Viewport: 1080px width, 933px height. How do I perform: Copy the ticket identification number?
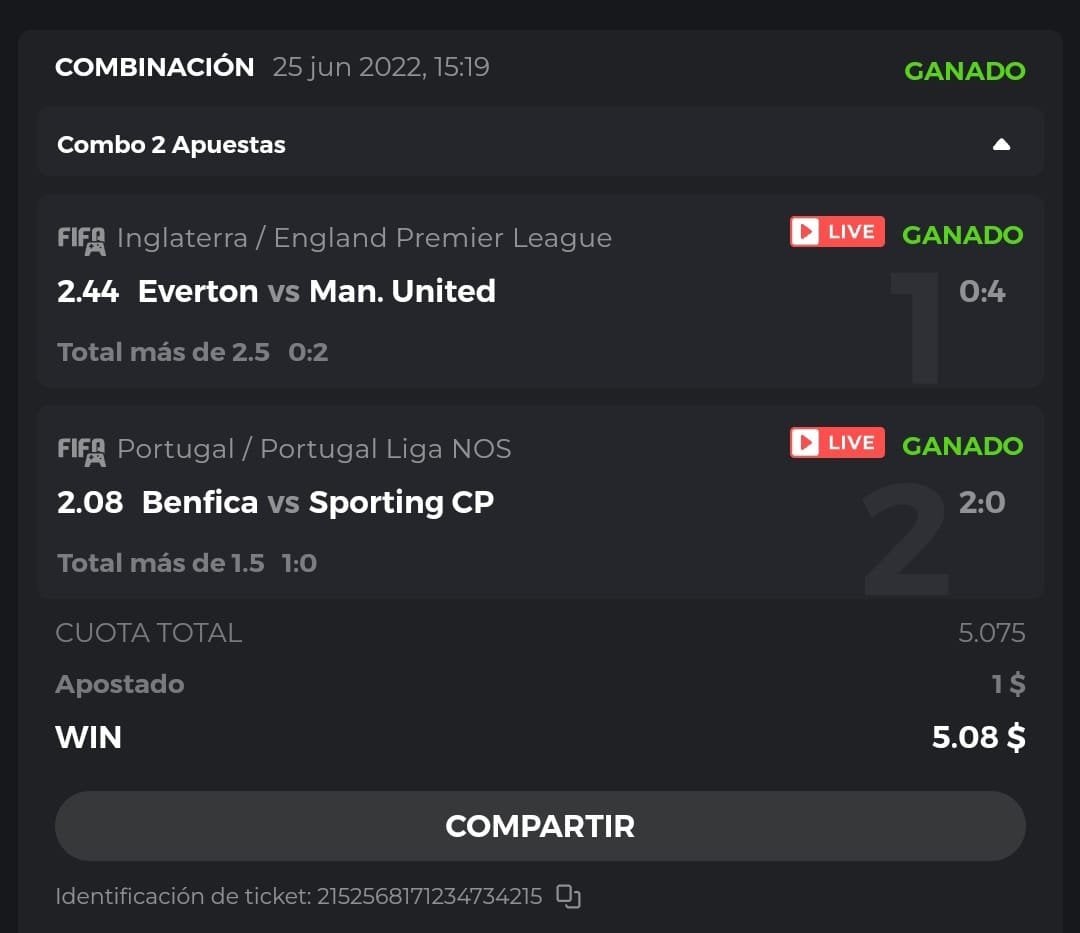pos(568,896)
